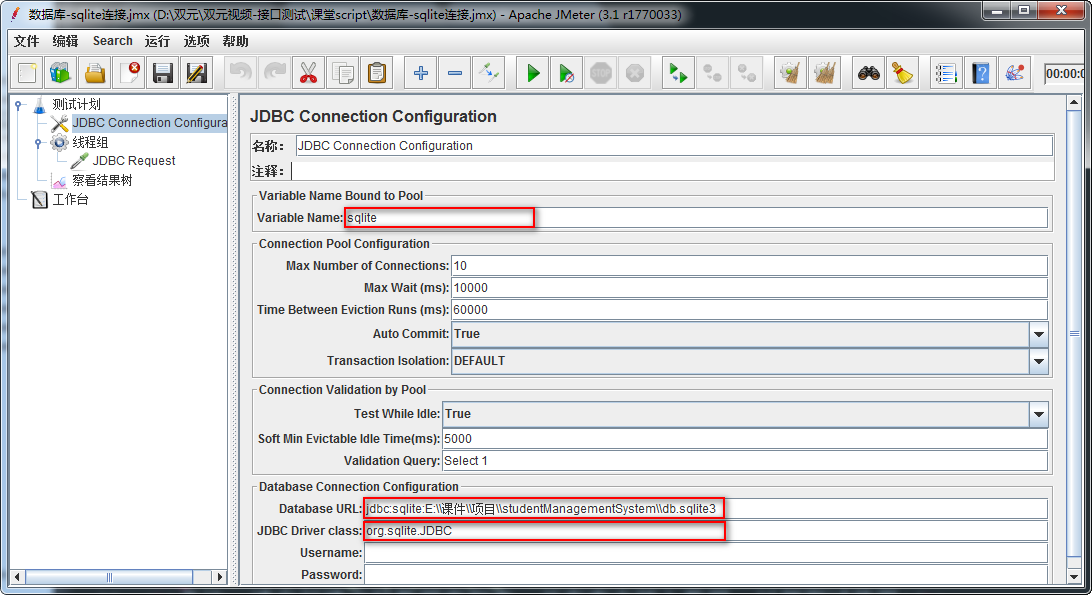Click the right panel vertical scrollbar down arrow

(x=1073, y=577)
